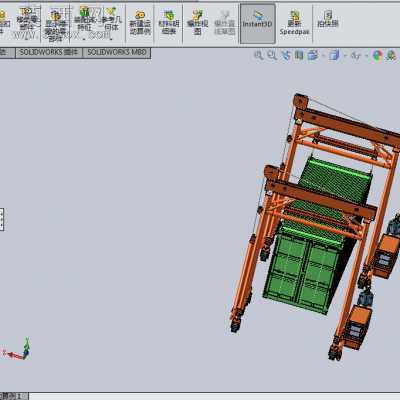Expand Display Style dropdown arrow
Viewport: 400px width, 400px height.
click(x=344, y=56)
